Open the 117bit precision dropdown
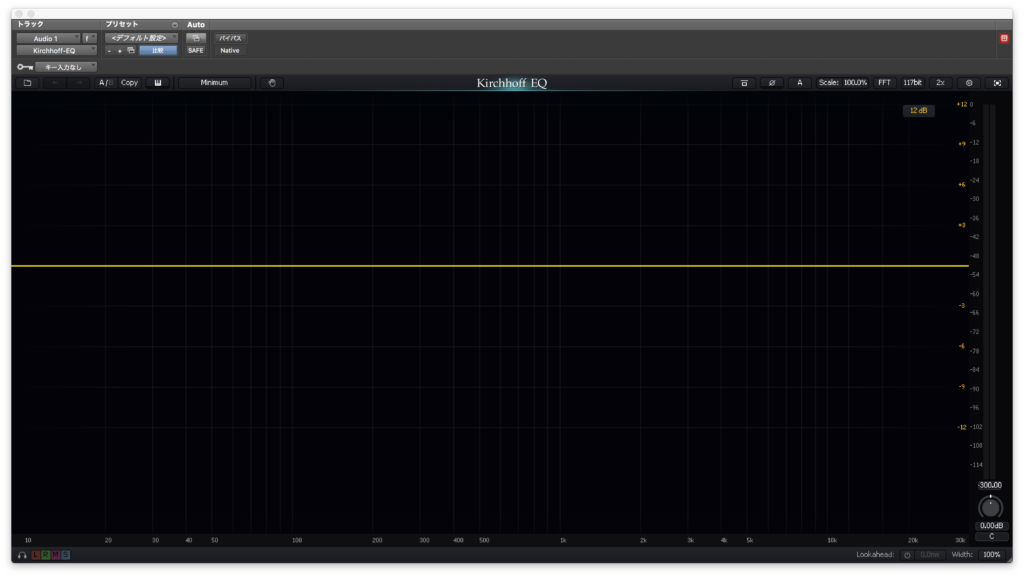Viewport: 1024px width, 577px height. tap(912, 83)
